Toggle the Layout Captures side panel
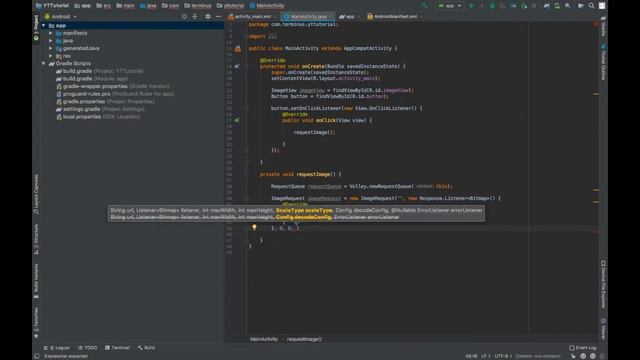The image size is (640, 360). (x=36, y=195)
